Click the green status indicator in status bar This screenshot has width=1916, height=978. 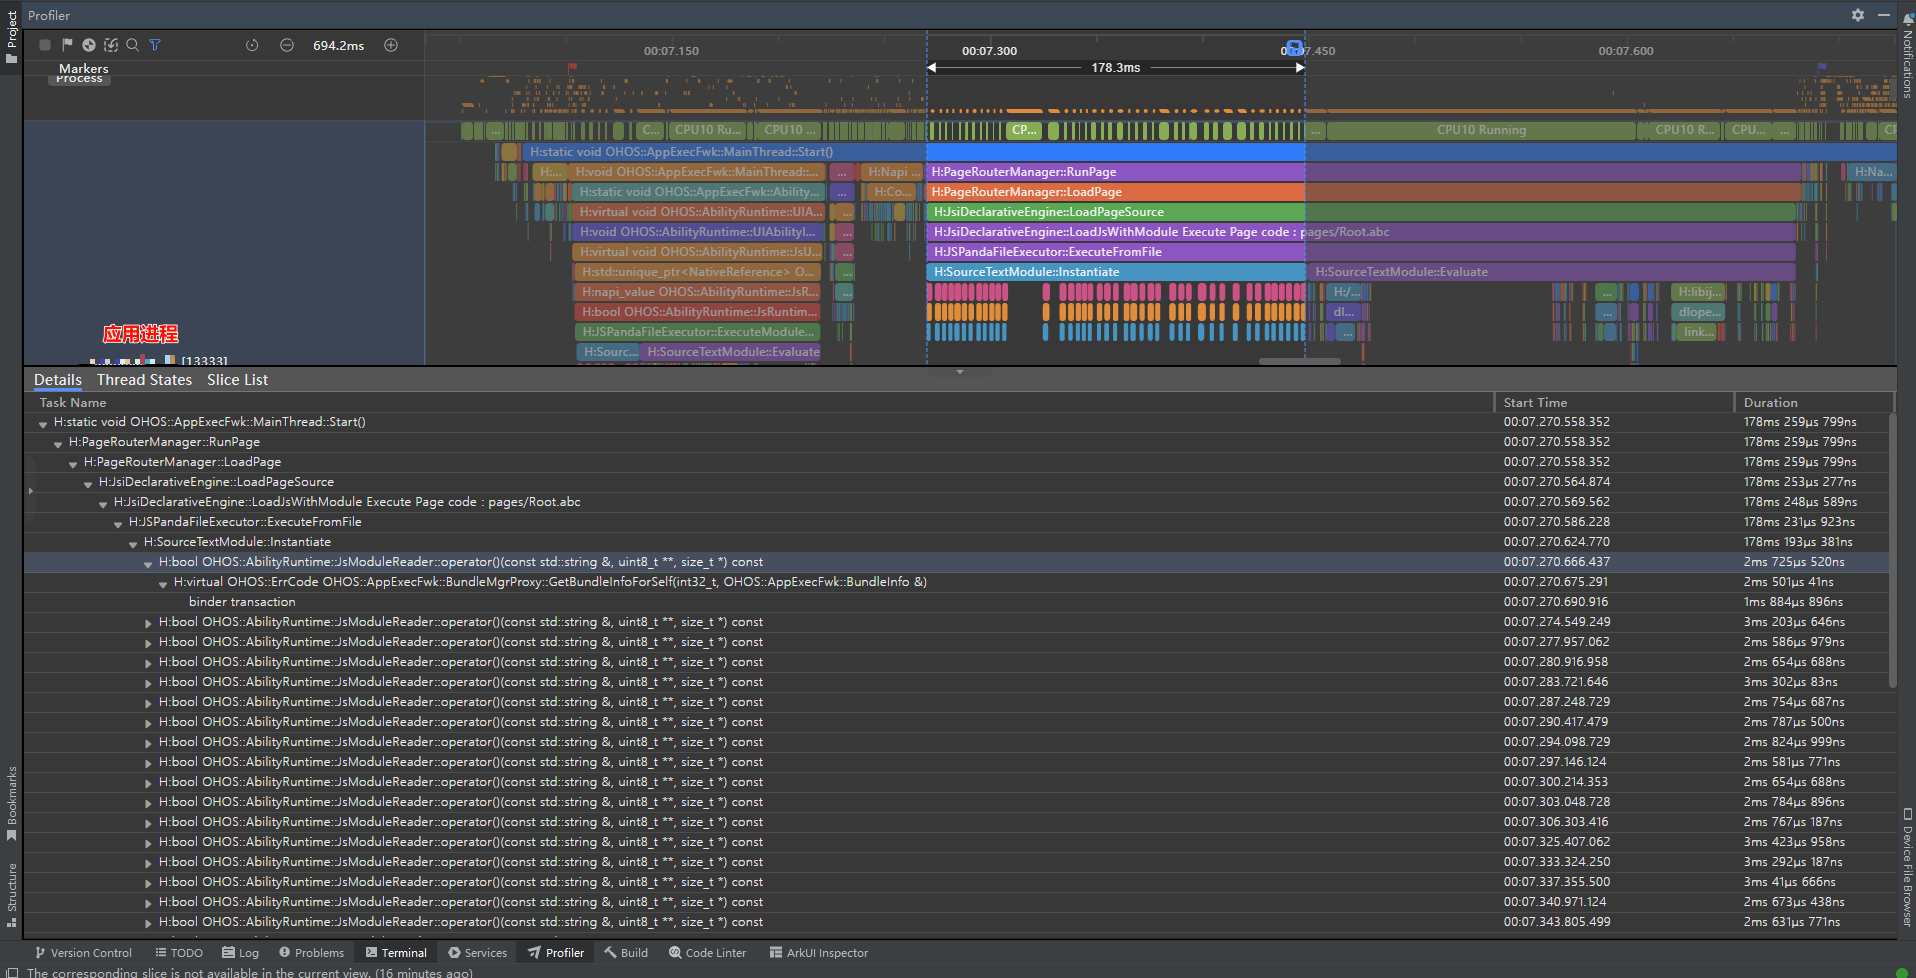tap(1902, 972)
